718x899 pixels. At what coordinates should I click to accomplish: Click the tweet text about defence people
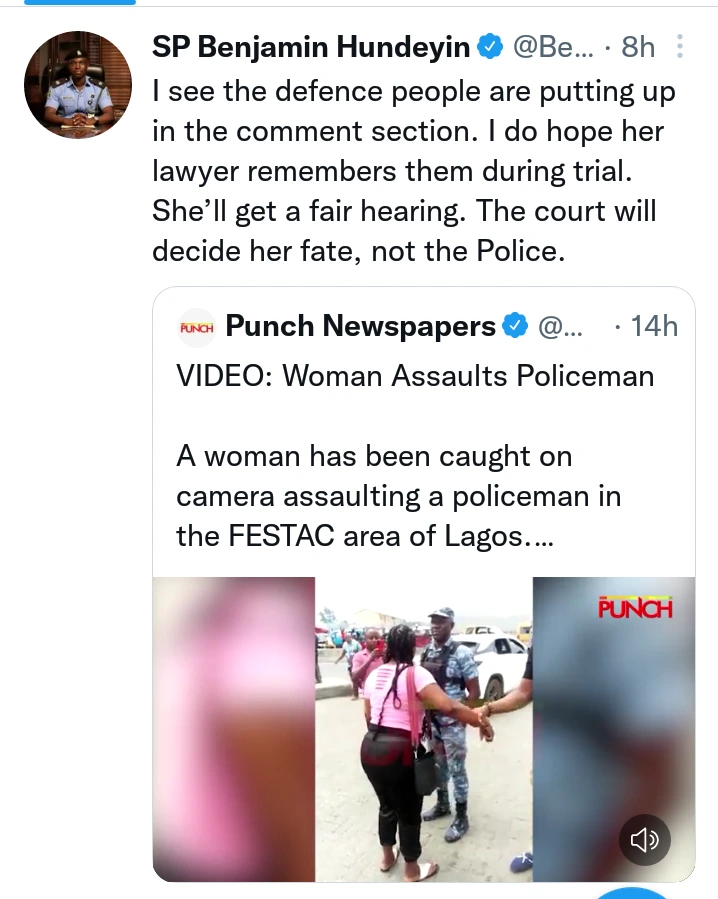click(x=414, y=172)
